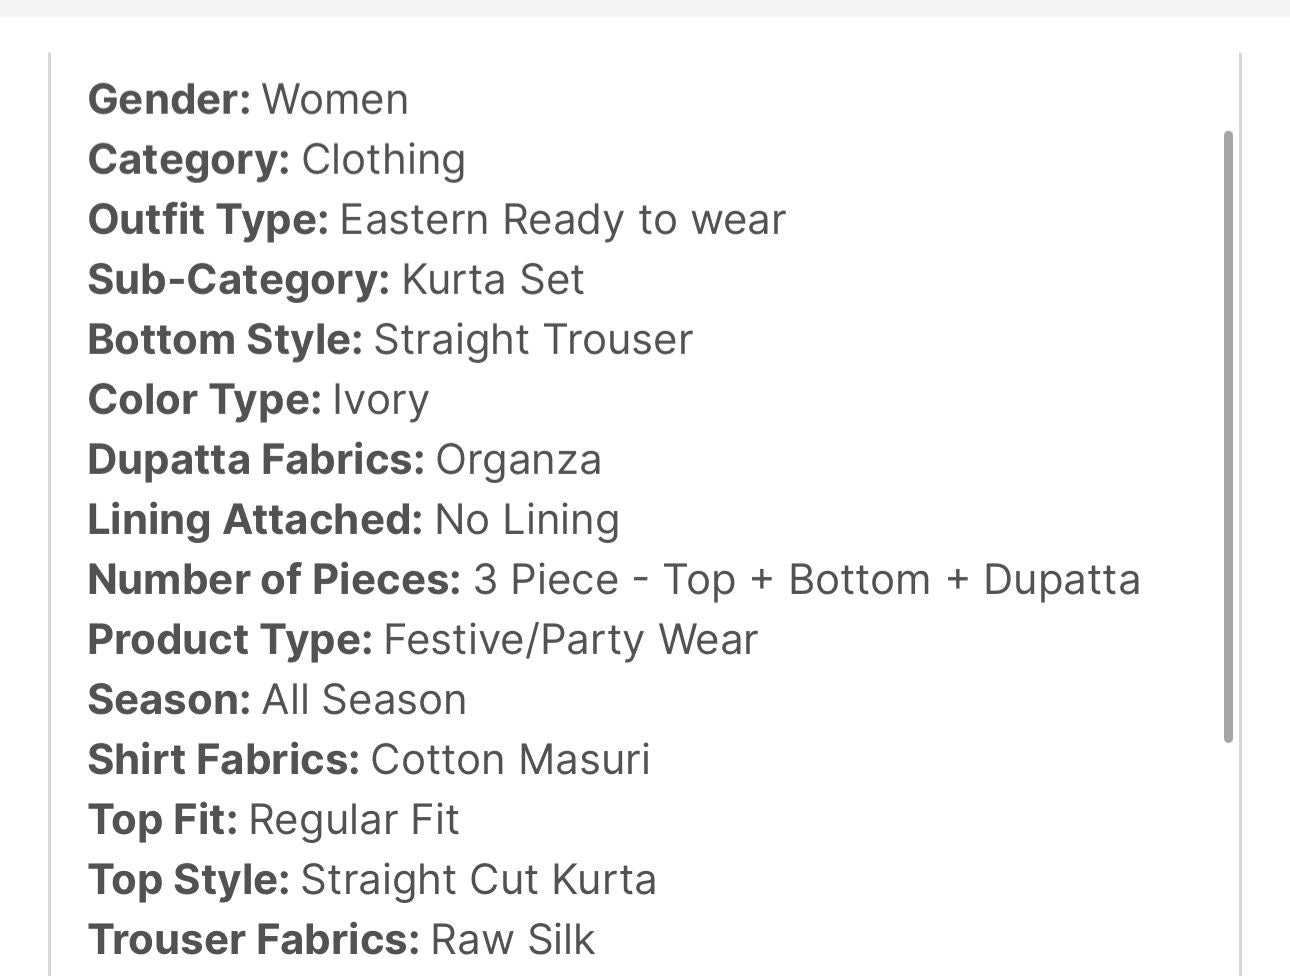Click the 'All Season' value

[x=364, y=700]
